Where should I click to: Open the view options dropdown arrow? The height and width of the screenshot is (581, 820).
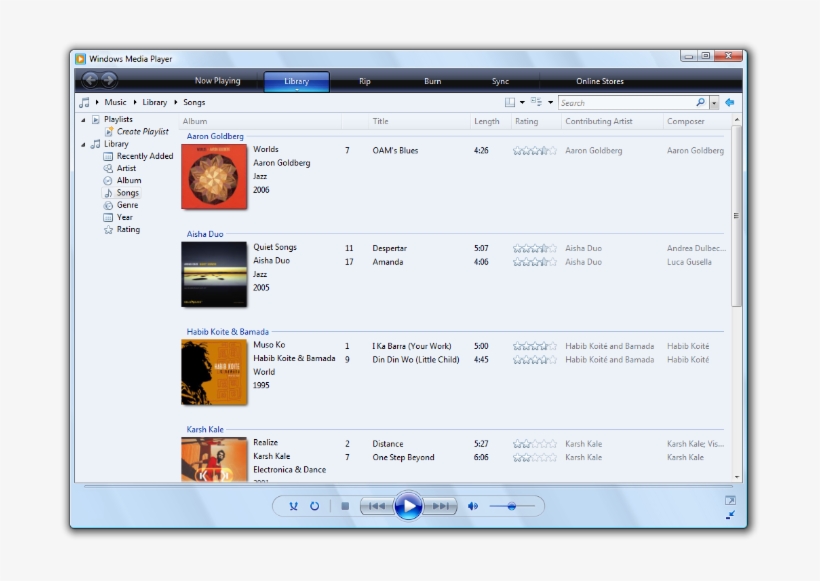[550, 102]
